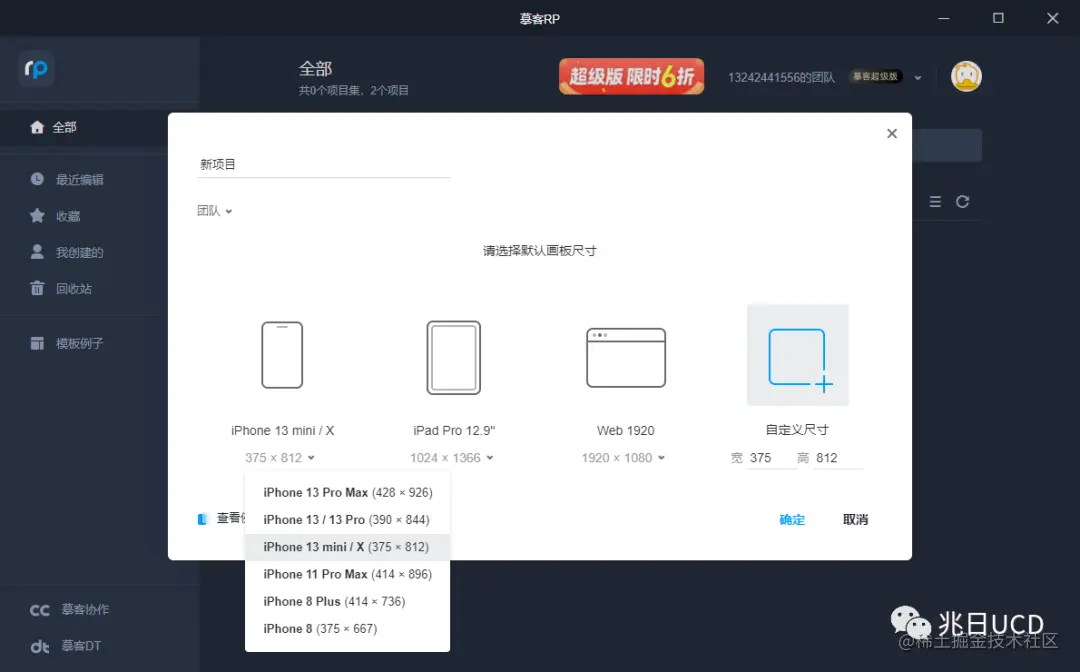Click the iPad Pro 12.9" label

[454, 431]
